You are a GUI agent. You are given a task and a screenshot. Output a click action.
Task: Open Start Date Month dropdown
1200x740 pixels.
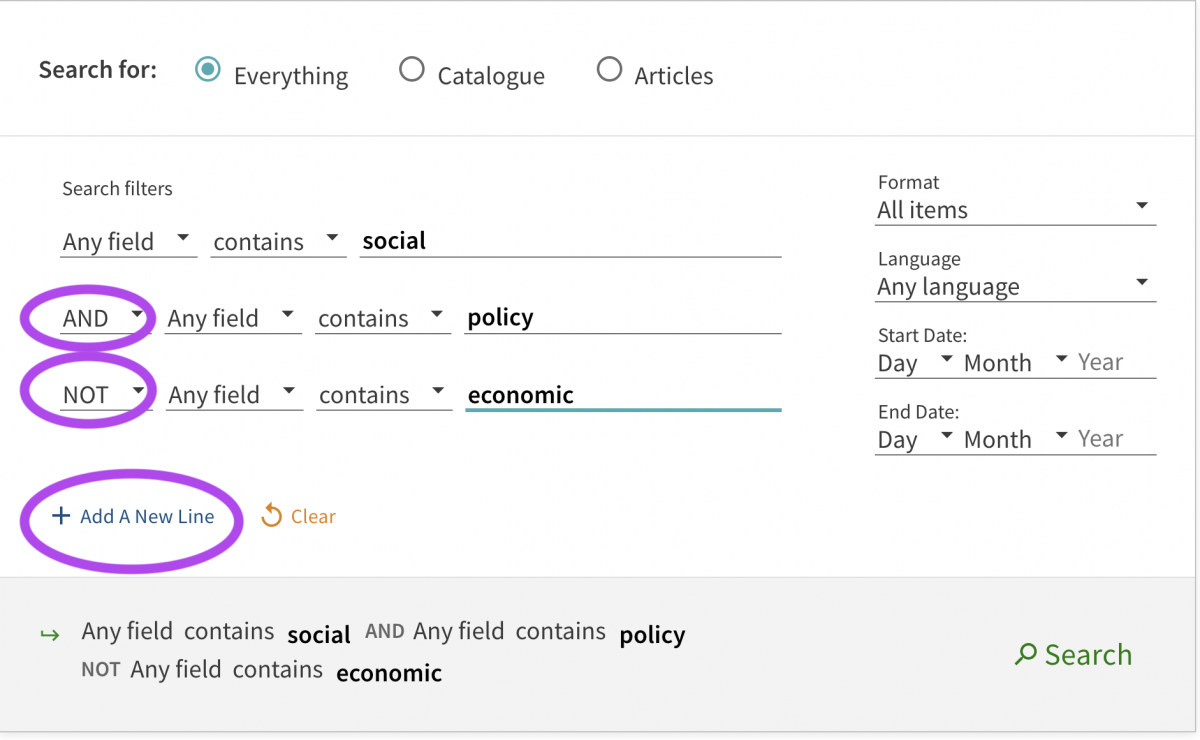[1016, 363]
